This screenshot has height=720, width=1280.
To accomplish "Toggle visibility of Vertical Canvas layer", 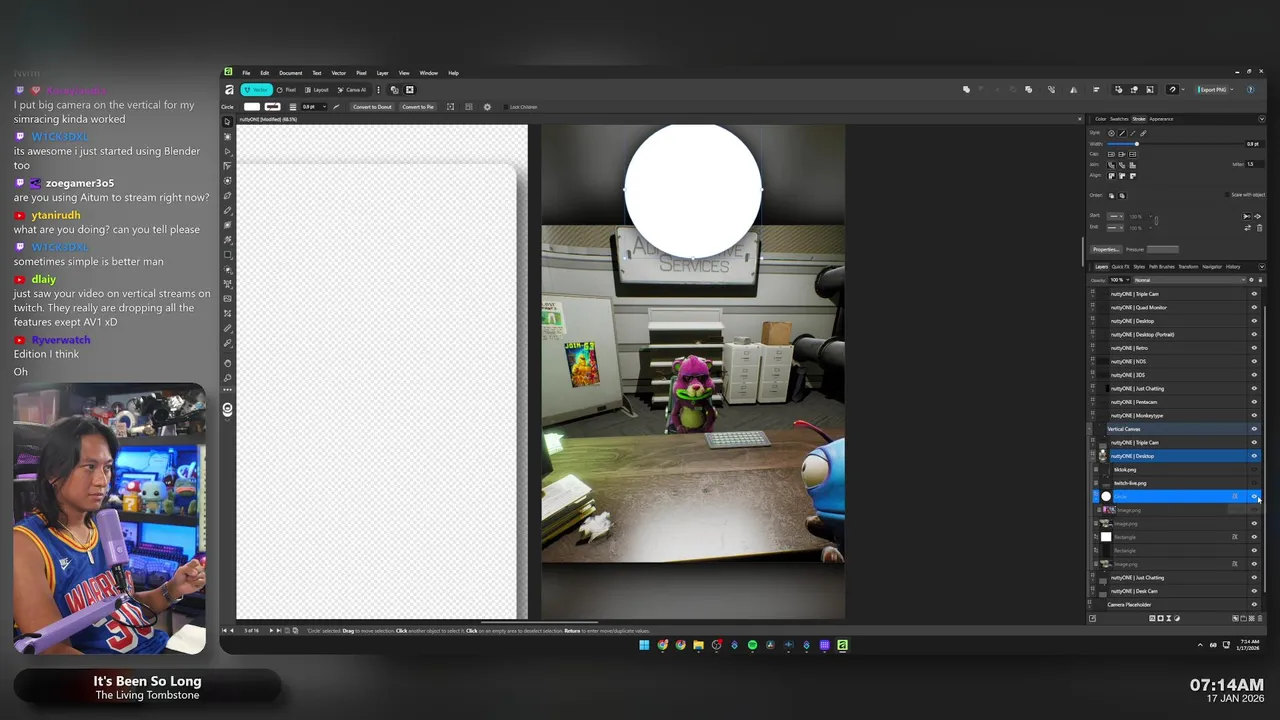I will [x=1254, y=429].
